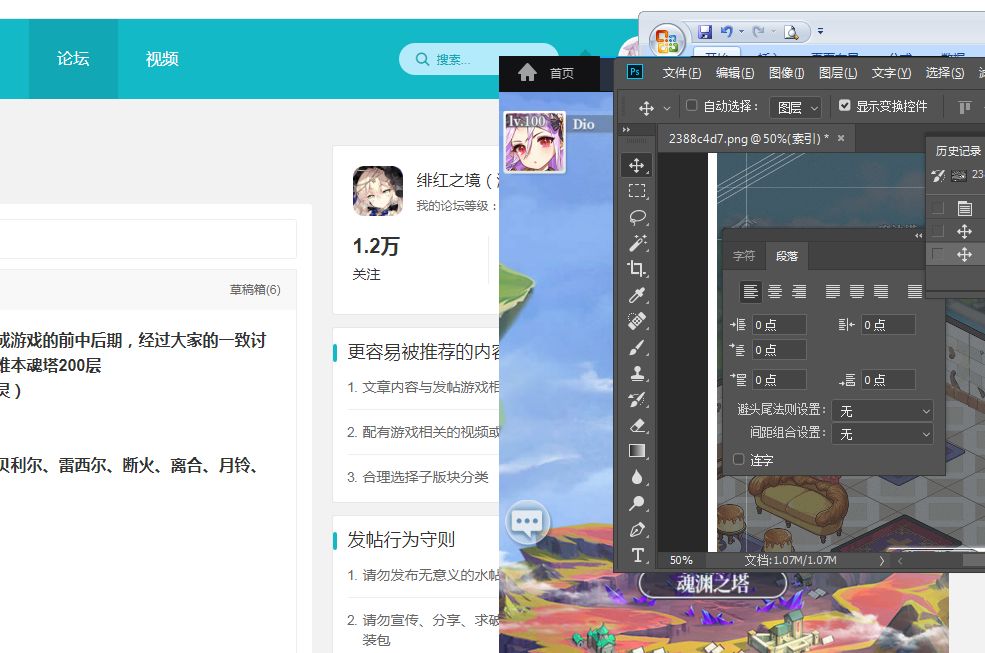The image size is (985, 653).
Task: Click the Save icon in Office toolbar
Action: pos(705,31)
